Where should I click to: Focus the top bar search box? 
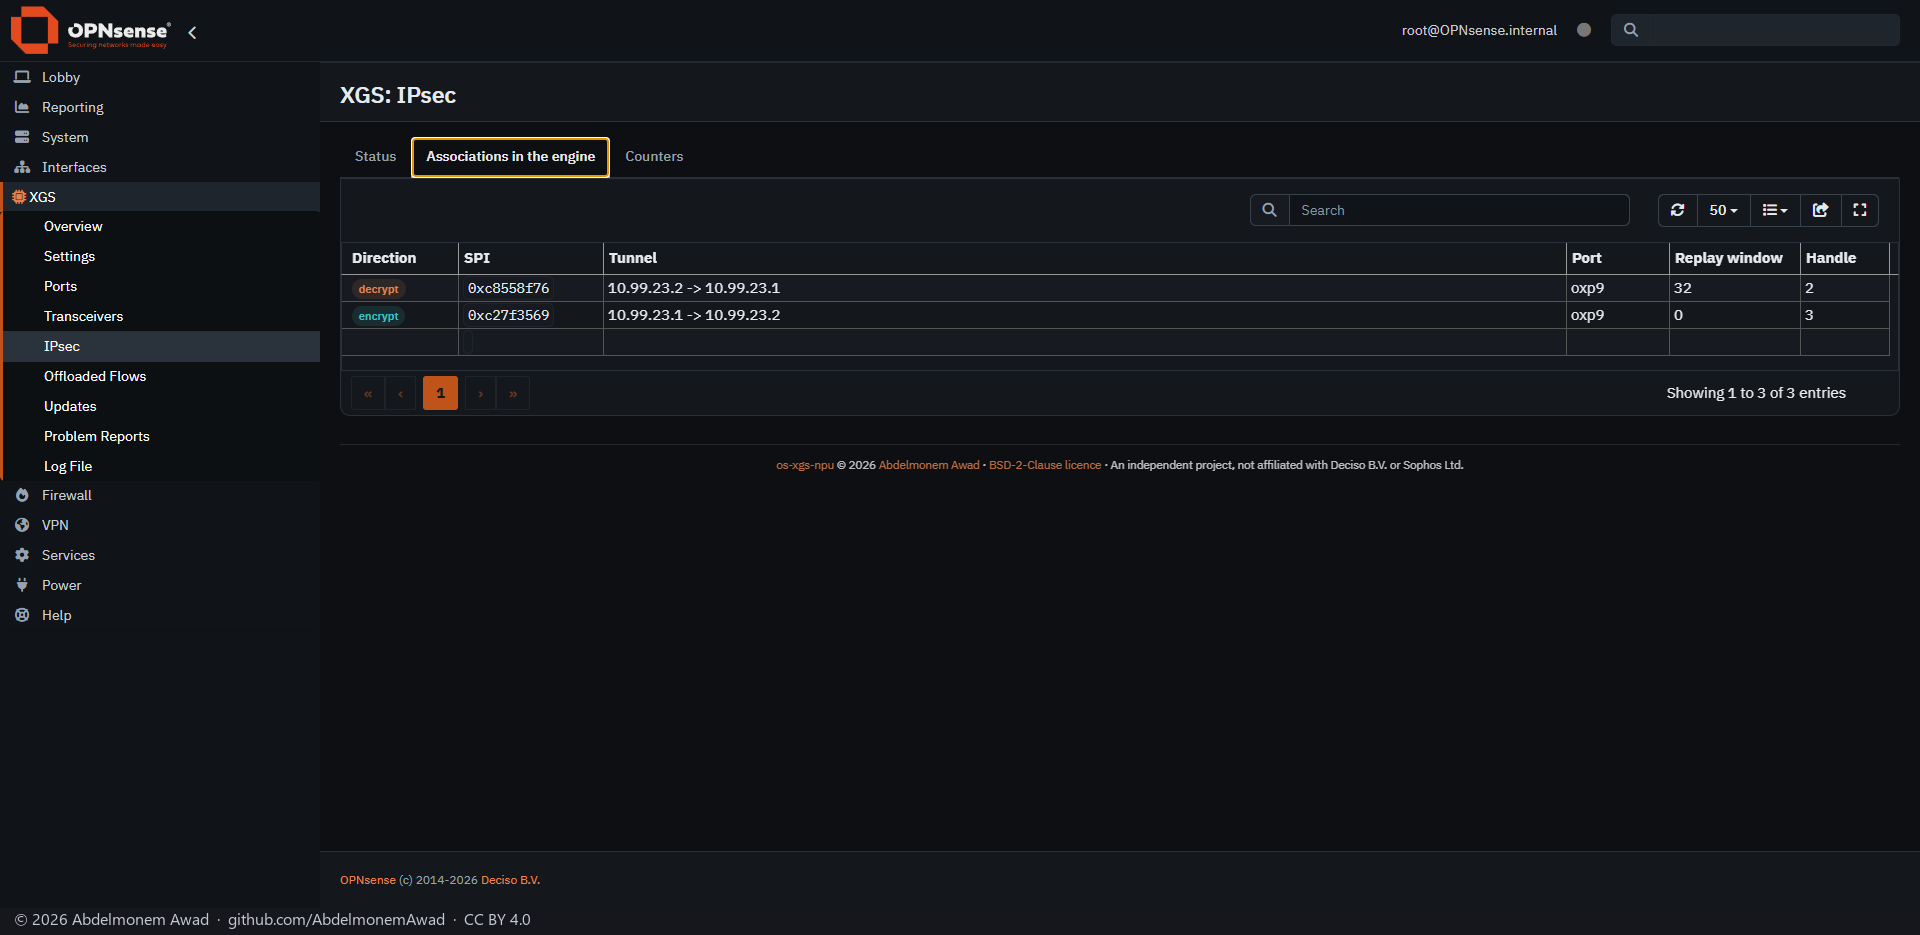pos(1755,30)
